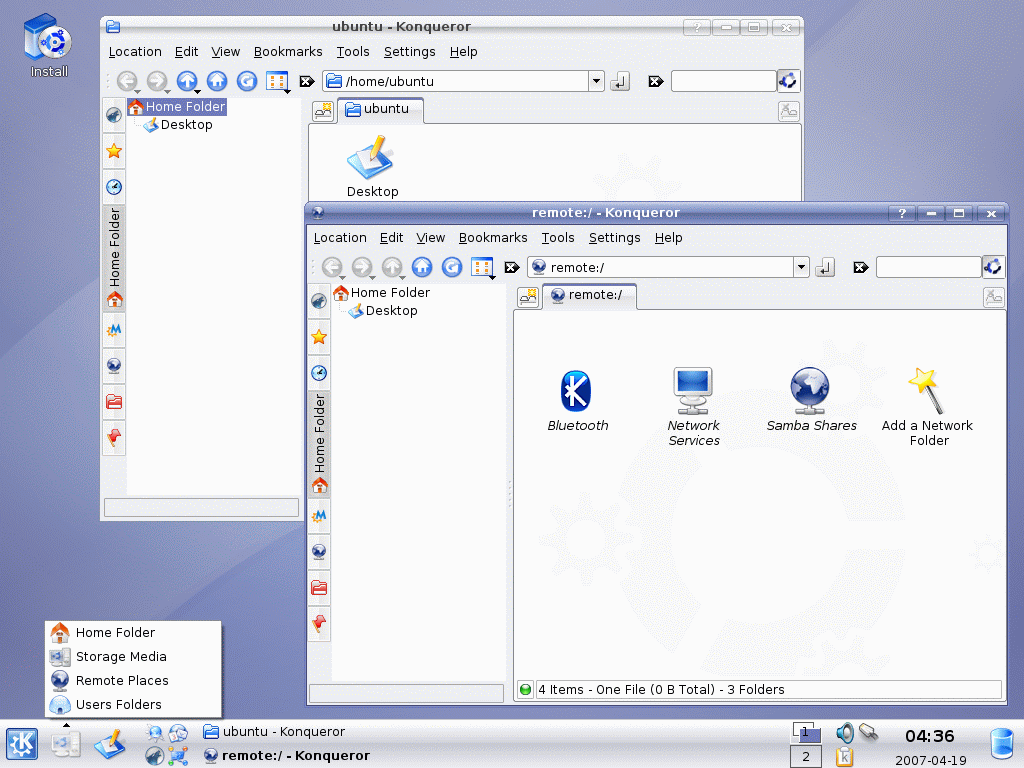Viewport: 1024px width, 768px height.
Task: Open view mode dropdown in remote:/ toolbar
Action: [483, 267]
